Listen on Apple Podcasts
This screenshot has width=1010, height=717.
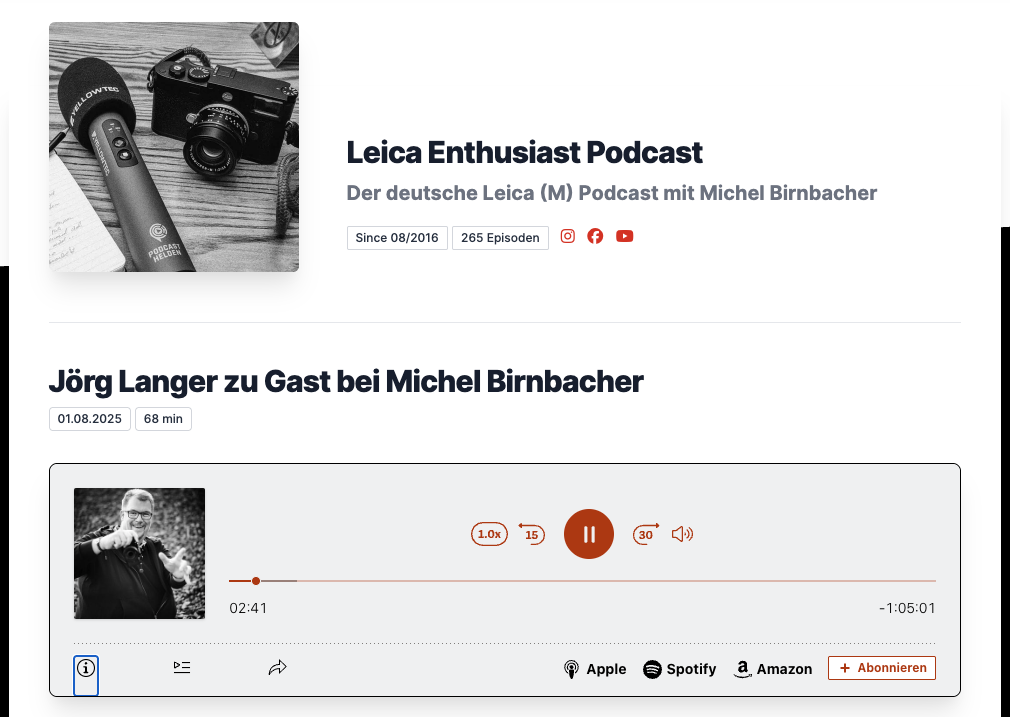(x=595, y=669)
